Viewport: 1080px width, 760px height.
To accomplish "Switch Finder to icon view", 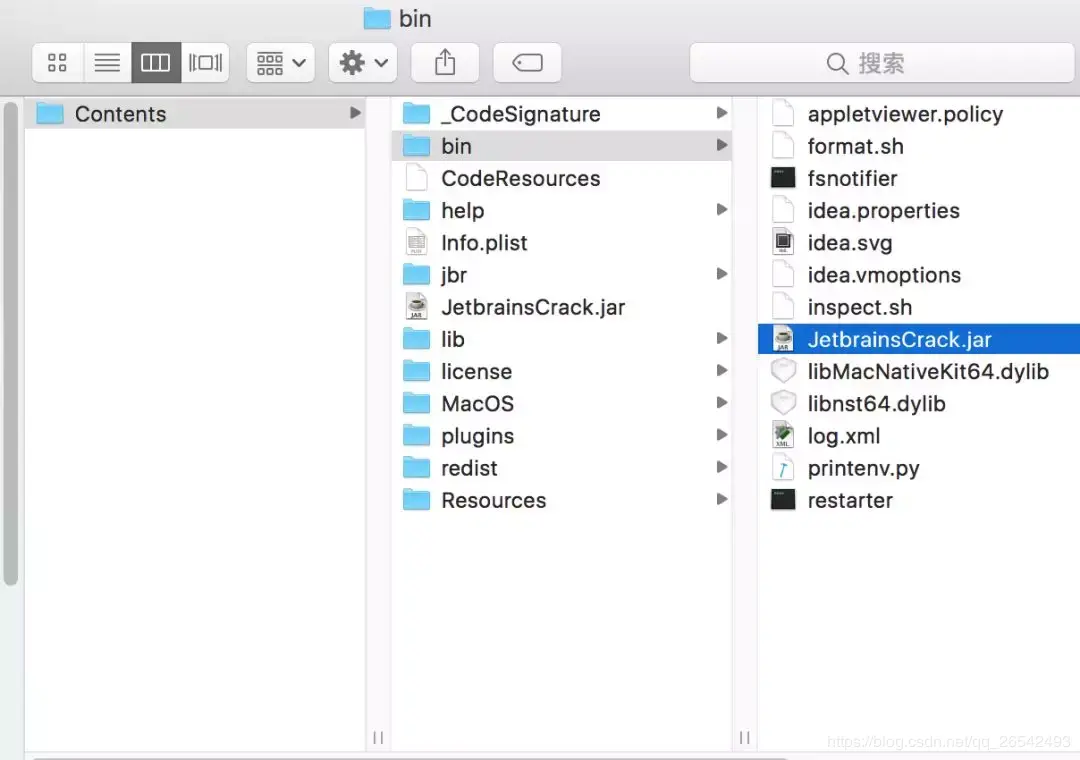I will (x=57, y=63).
